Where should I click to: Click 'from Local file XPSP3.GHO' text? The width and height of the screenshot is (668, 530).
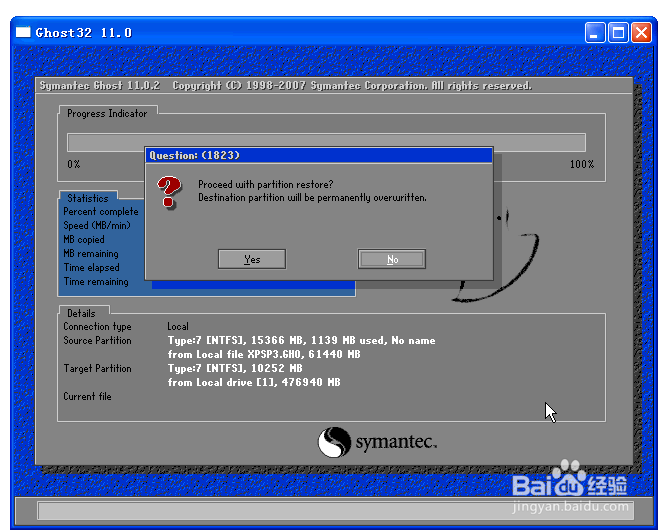pyautogui.click(x=264, y=354)
